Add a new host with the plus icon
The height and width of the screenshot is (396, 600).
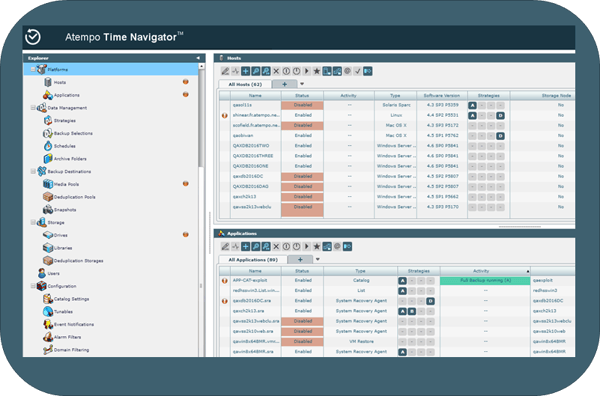point(246,71)
